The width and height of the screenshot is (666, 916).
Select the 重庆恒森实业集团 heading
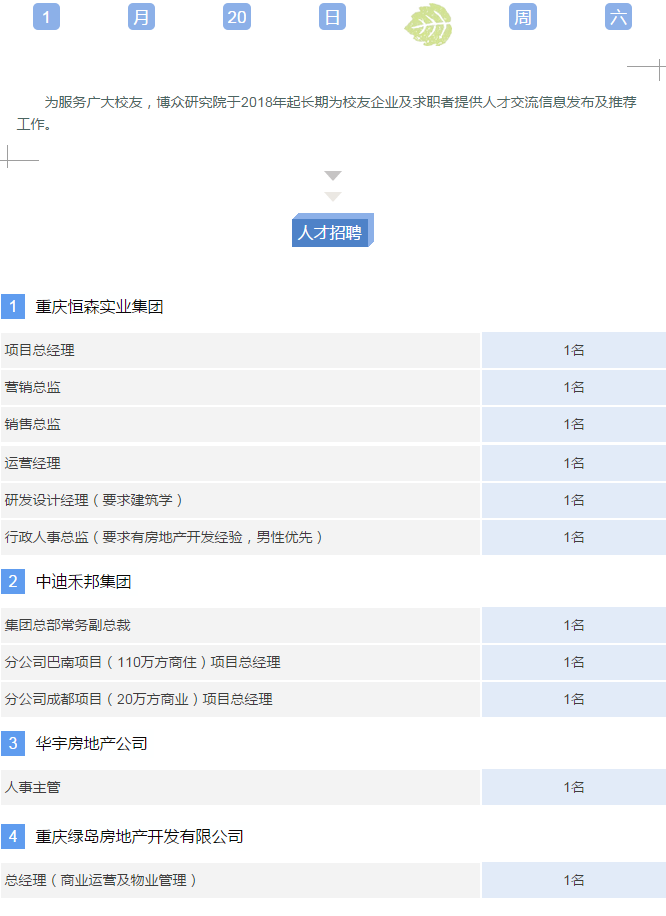coord(99,307)
